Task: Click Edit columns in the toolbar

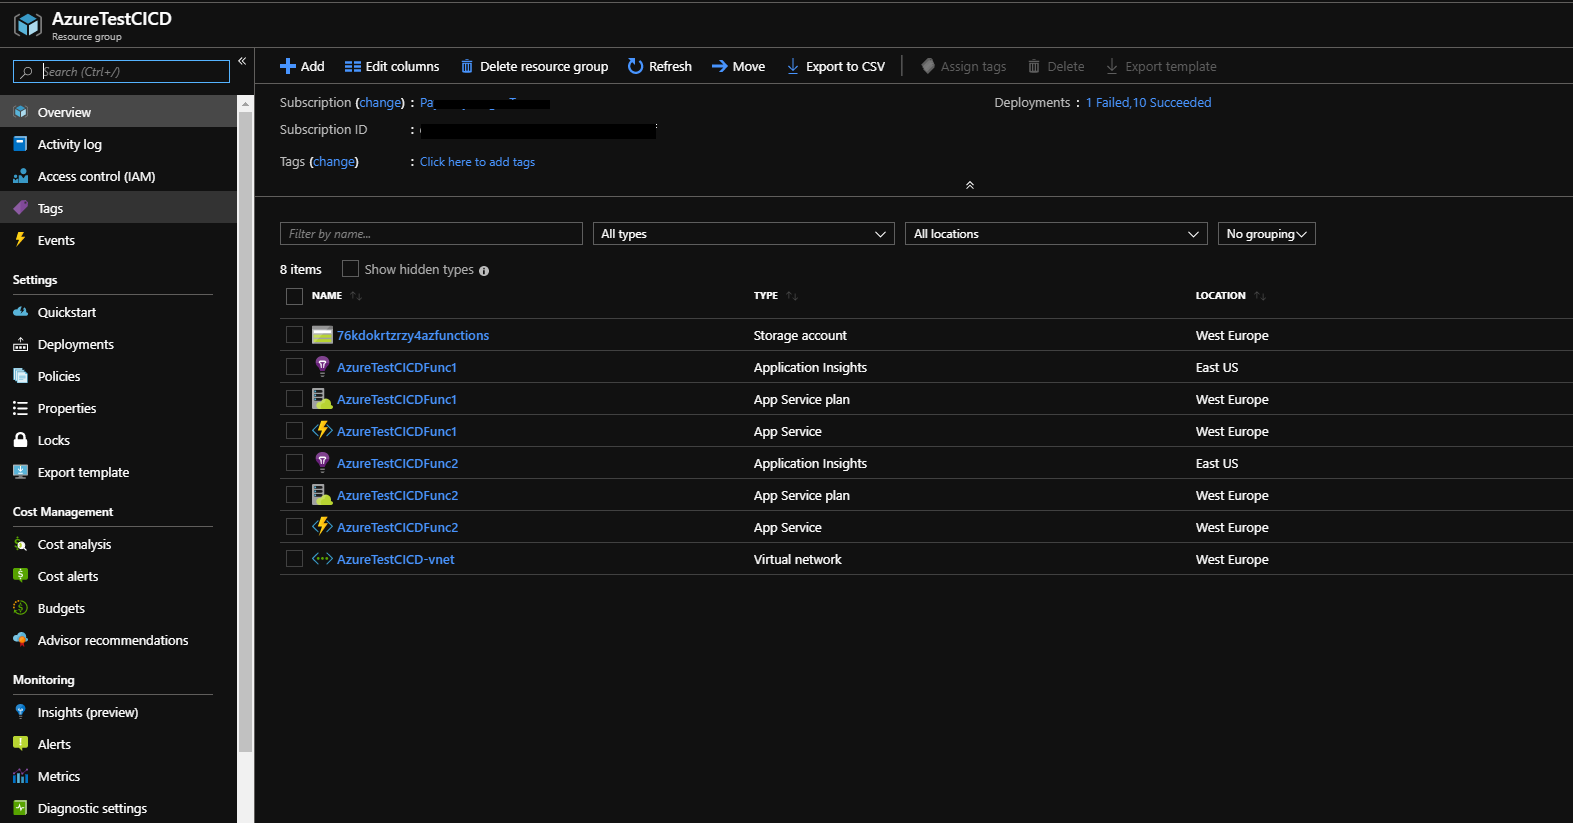Action: (392, 66)
